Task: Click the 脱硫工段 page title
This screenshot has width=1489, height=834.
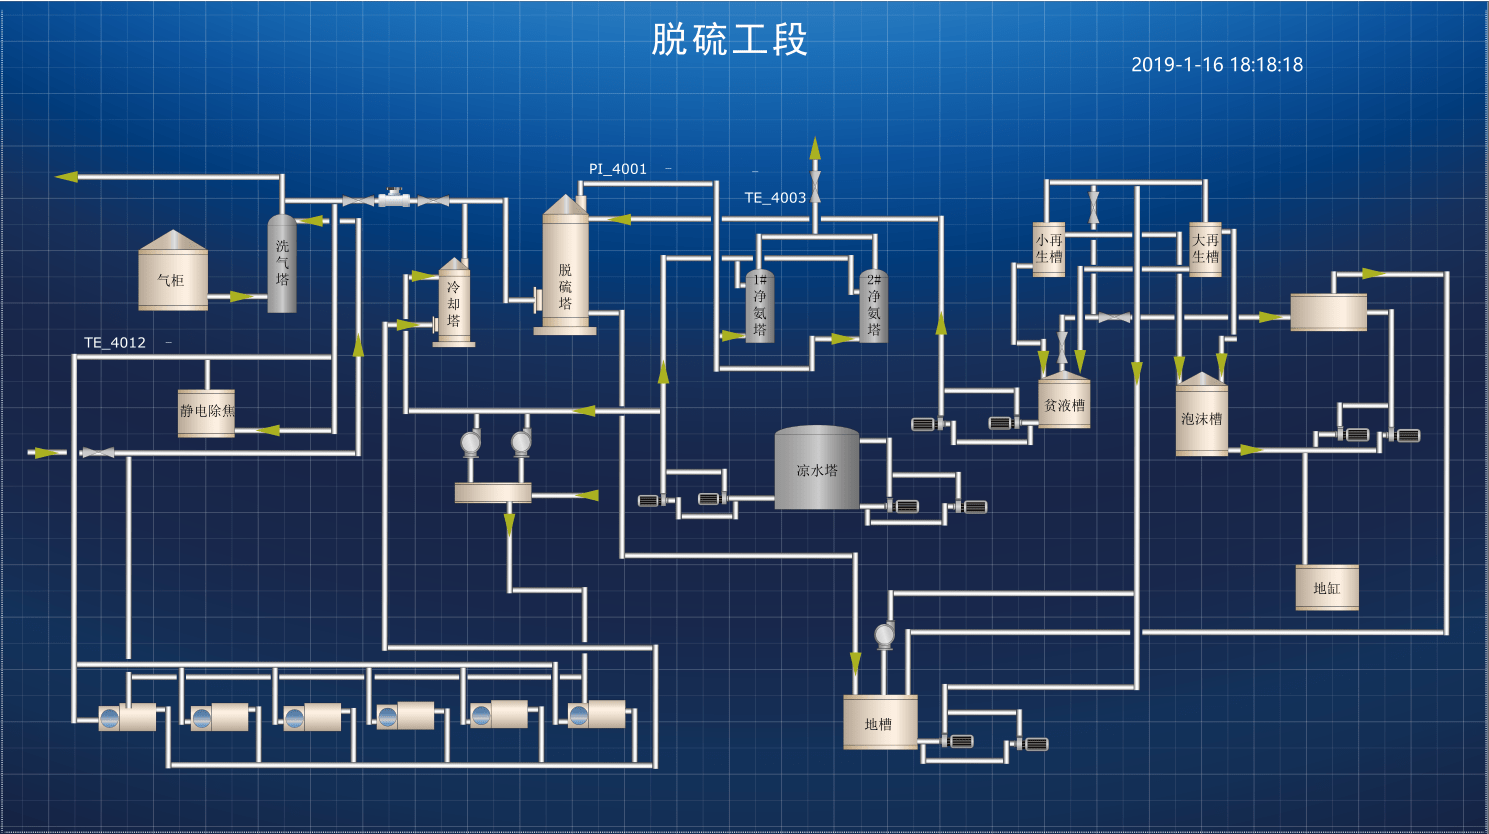Action: [729, 40]
